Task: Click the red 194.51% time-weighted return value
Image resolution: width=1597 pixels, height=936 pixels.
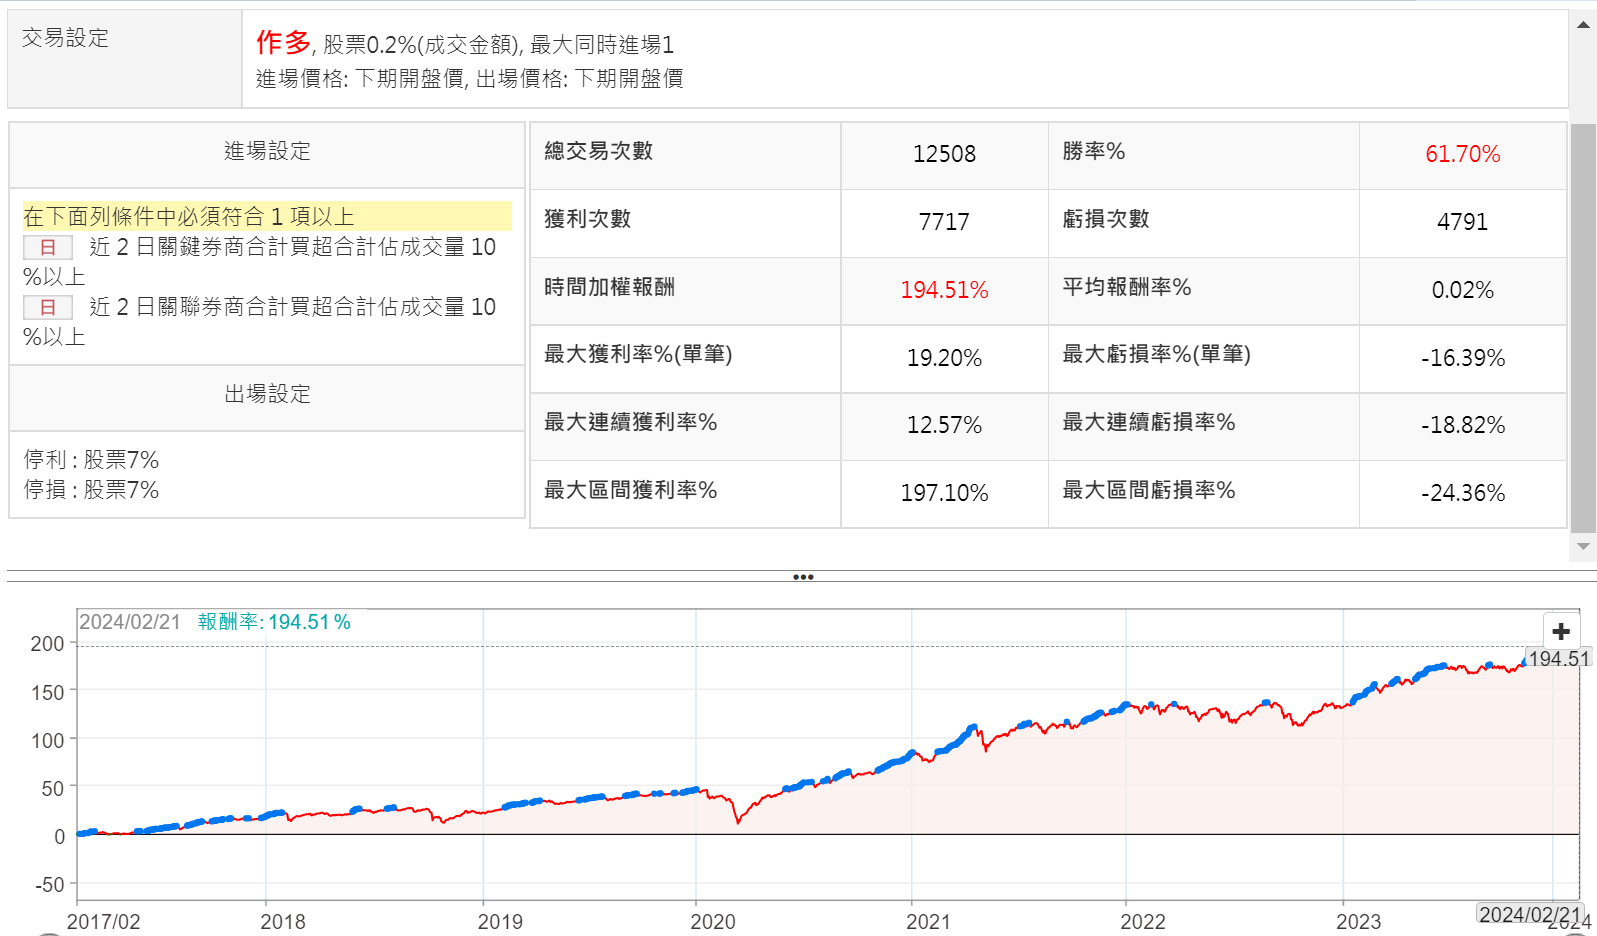Action: tap(944, 290)
